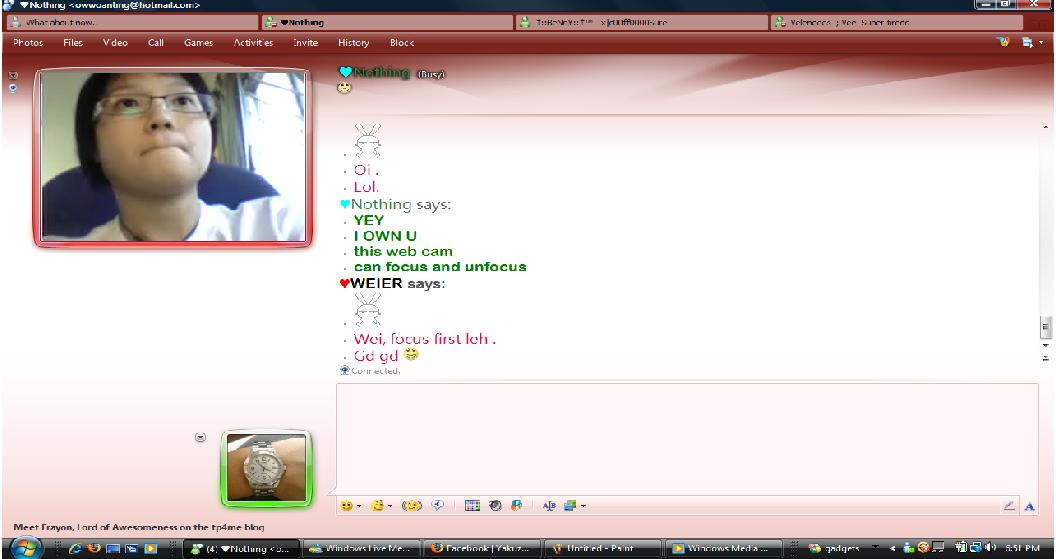The width and height of the screenshot is (1056, 559).
Task: Expand the winks dropdown arrow
Action: 390,506
